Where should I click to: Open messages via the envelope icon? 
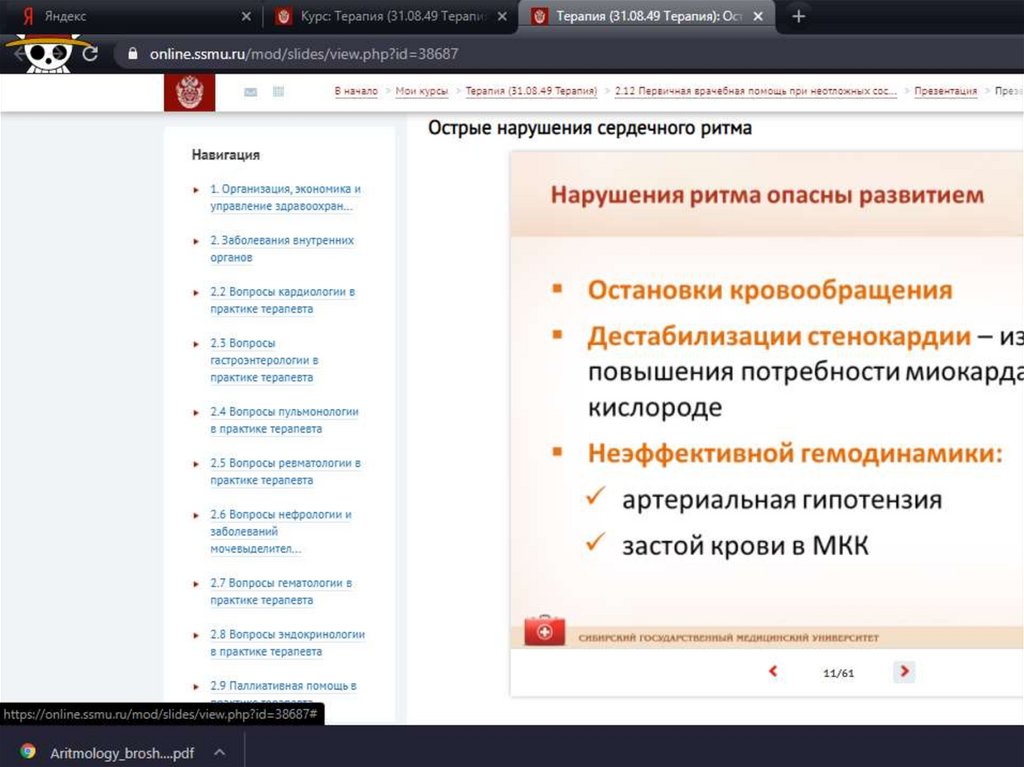tap(250, 92)
